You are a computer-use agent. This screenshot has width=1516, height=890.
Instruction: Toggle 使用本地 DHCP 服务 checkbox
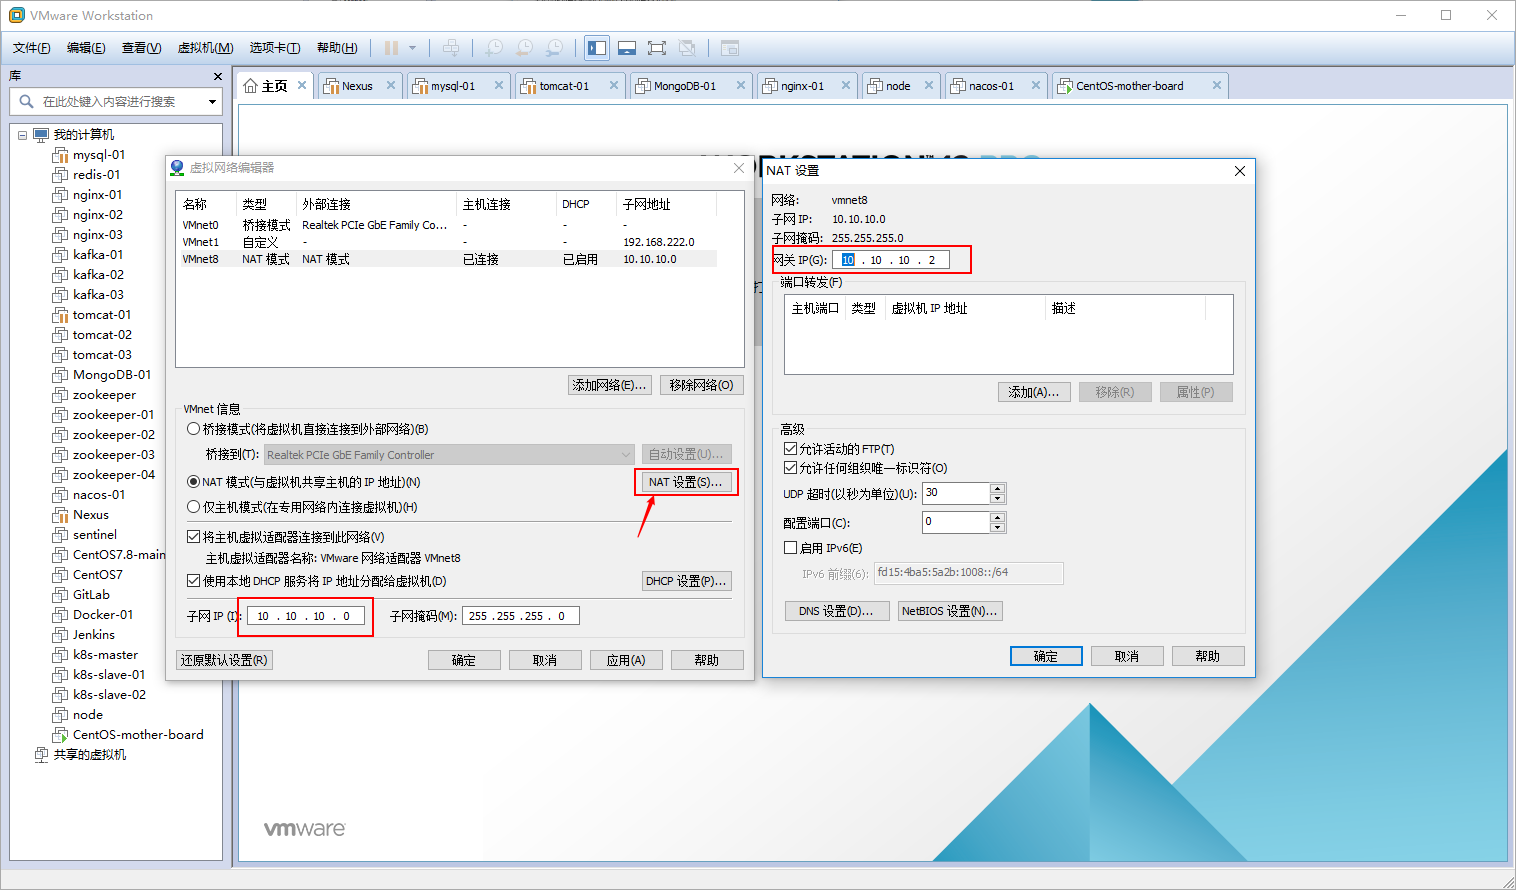point(194,581)
